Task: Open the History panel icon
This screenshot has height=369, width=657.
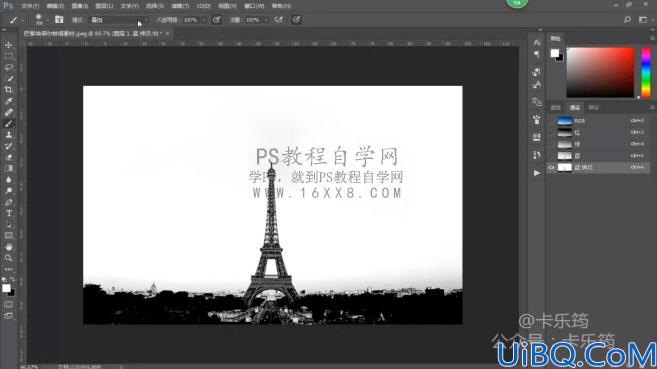Action: [537, 155]
